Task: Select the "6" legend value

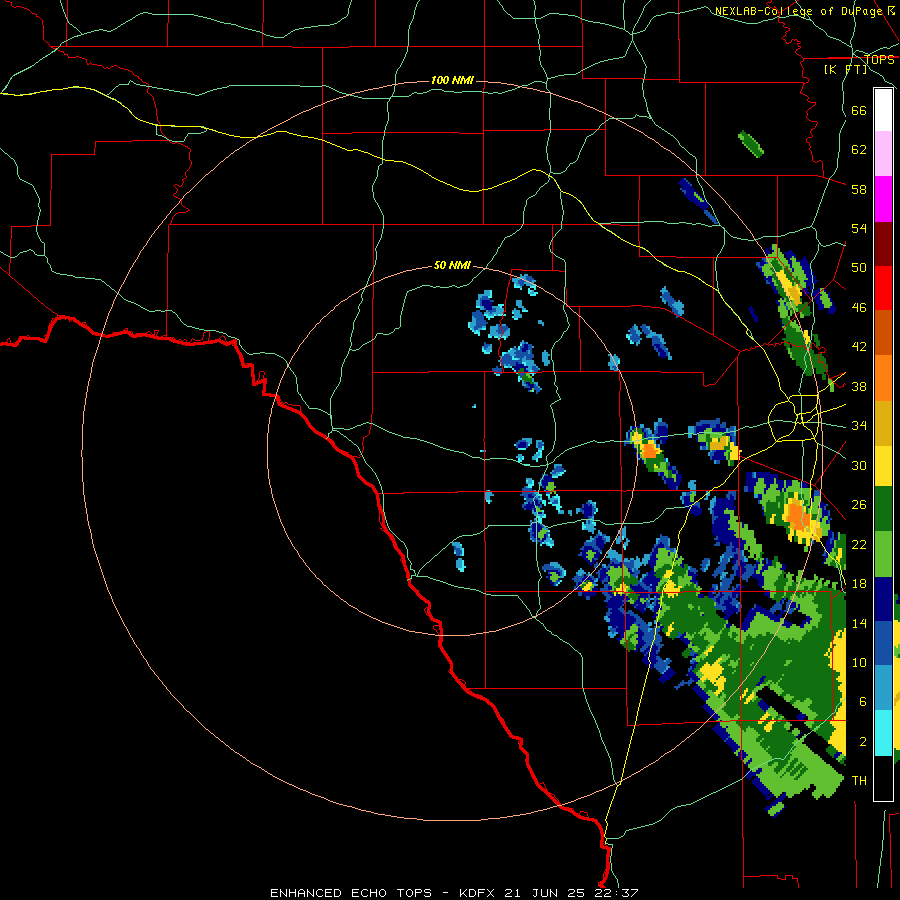Action: point(863,702)
